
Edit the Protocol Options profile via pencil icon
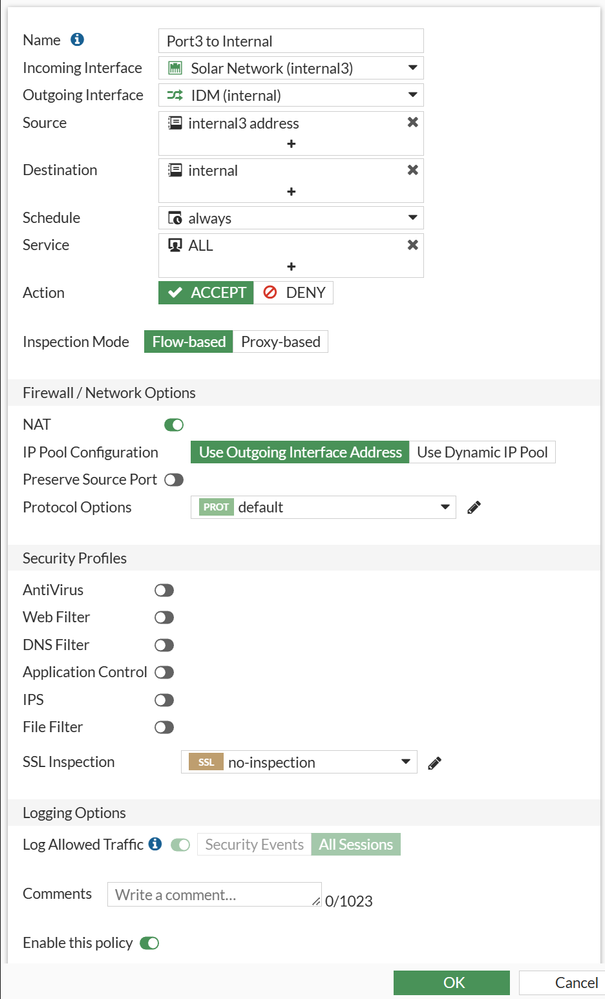[474, 507]
